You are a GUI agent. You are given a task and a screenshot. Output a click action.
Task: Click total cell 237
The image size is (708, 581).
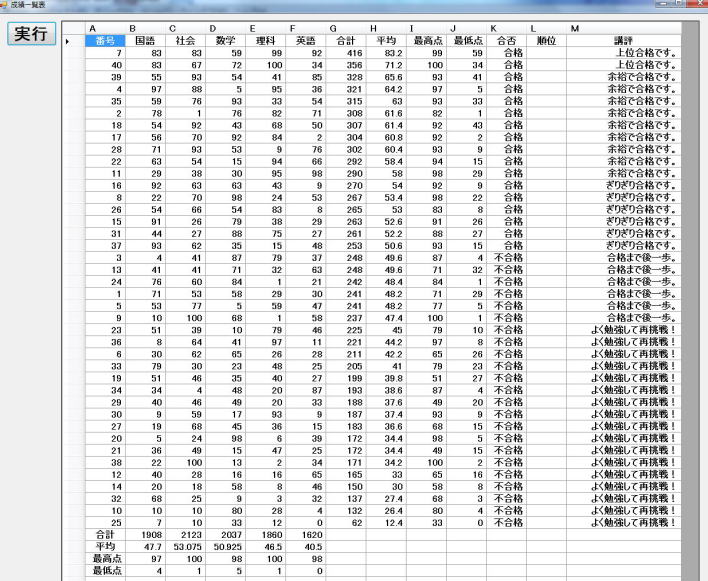click(x=346, y=318)
